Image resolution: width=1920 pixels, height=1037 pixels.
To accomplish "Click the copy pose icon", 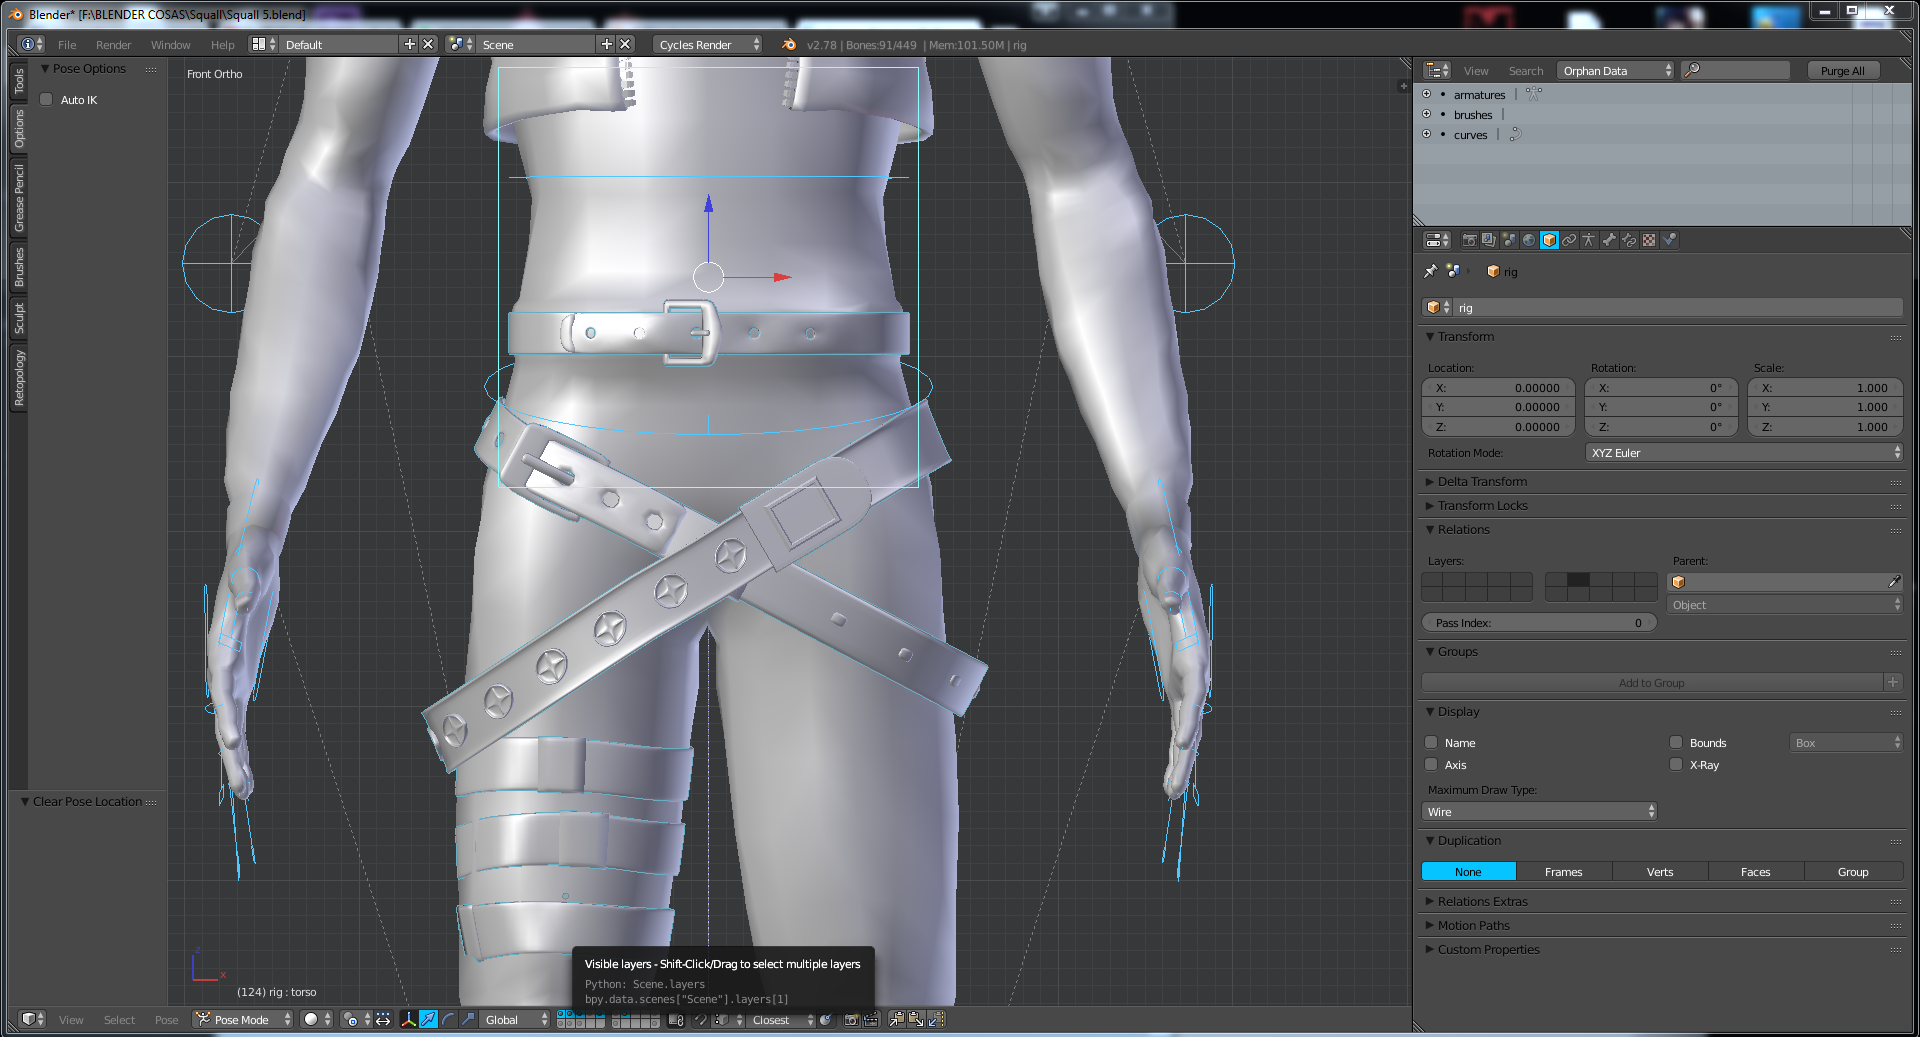I will pyautogui.click(x=896, y=1020).
